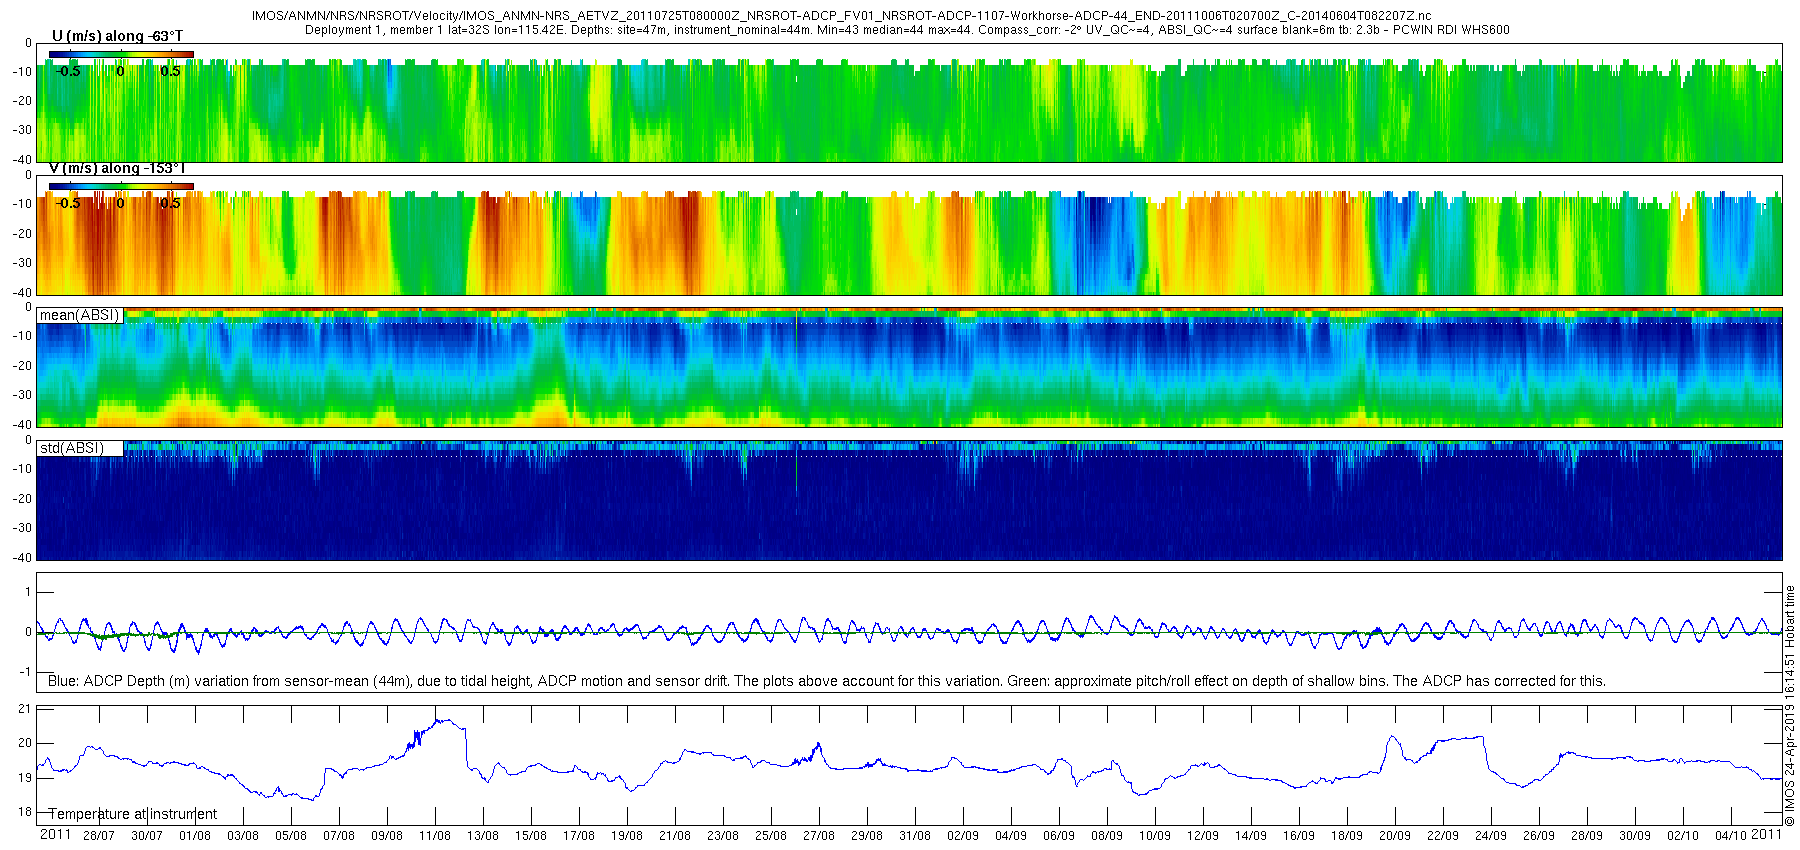
Task: Click the "16/09" date tick label
Action: tap(1298, 836)
